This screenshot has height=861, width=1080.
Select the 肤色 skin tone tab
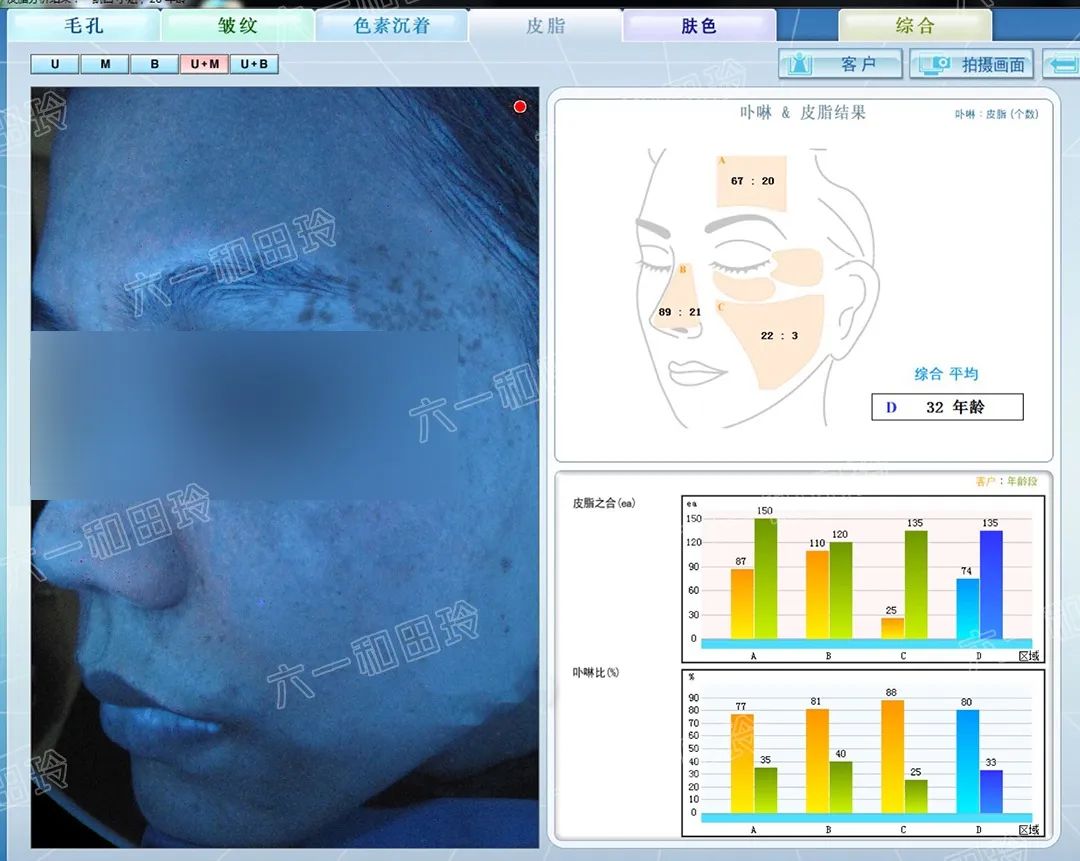[699, 24]
